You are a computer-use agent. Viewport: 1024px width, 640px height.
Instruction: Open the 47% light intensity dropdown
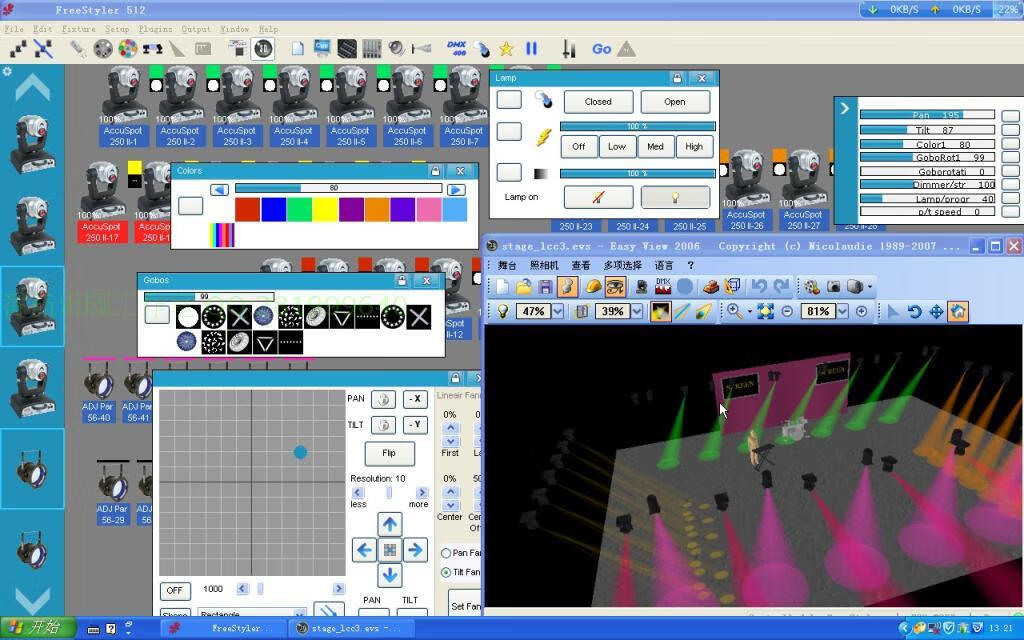click(558, 312)
